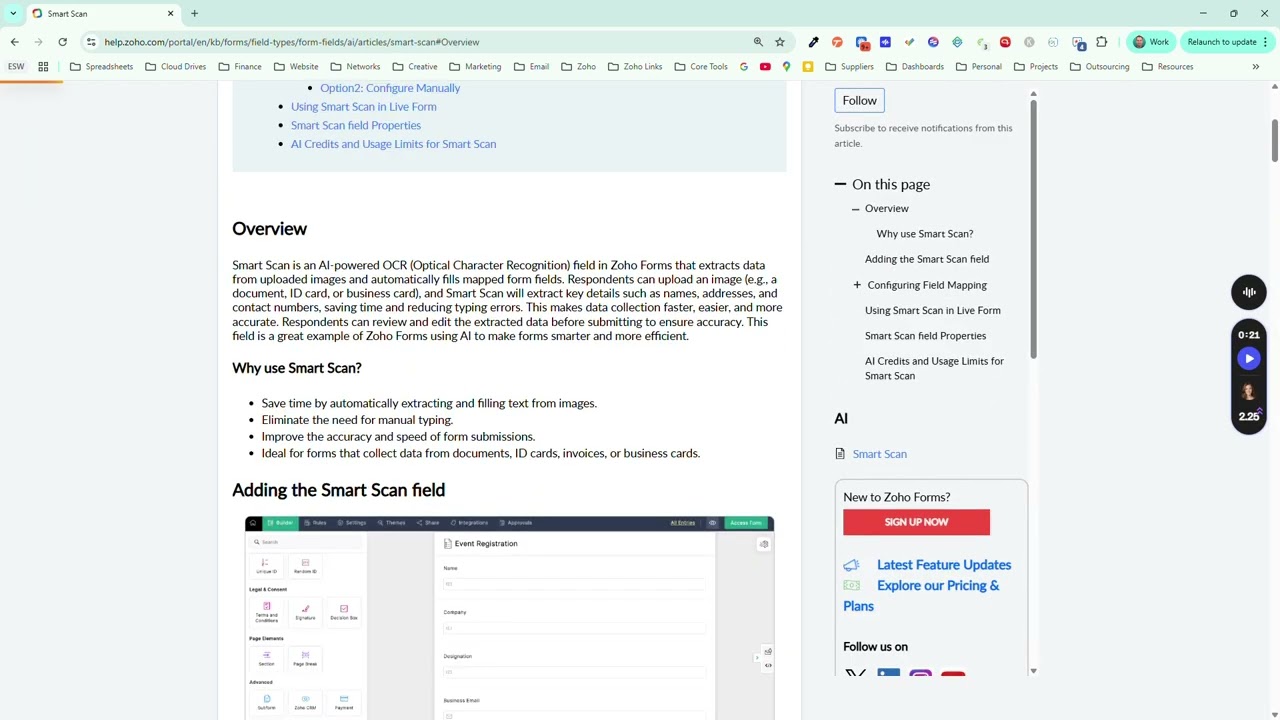Click the audio waveform icon on recorder widget
The image size is (1280, 720).
[1249, 292]
